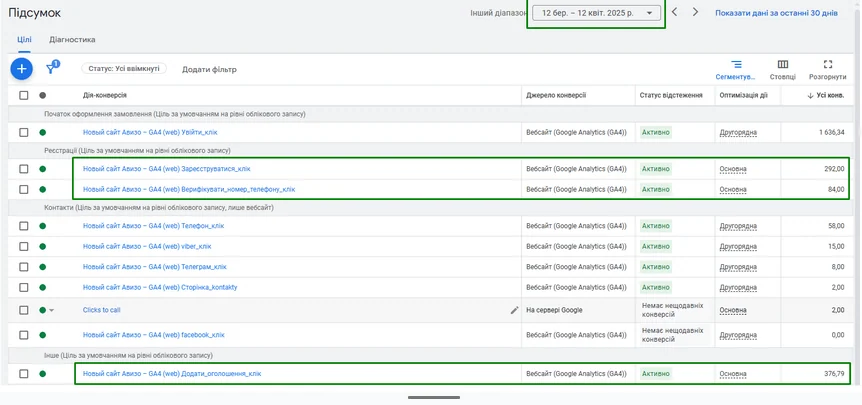The width and height of the screenshot is (862, 405).
Task: Open Другорядна optimization for Телефон_клік
Action: click(x=738, y=226)
